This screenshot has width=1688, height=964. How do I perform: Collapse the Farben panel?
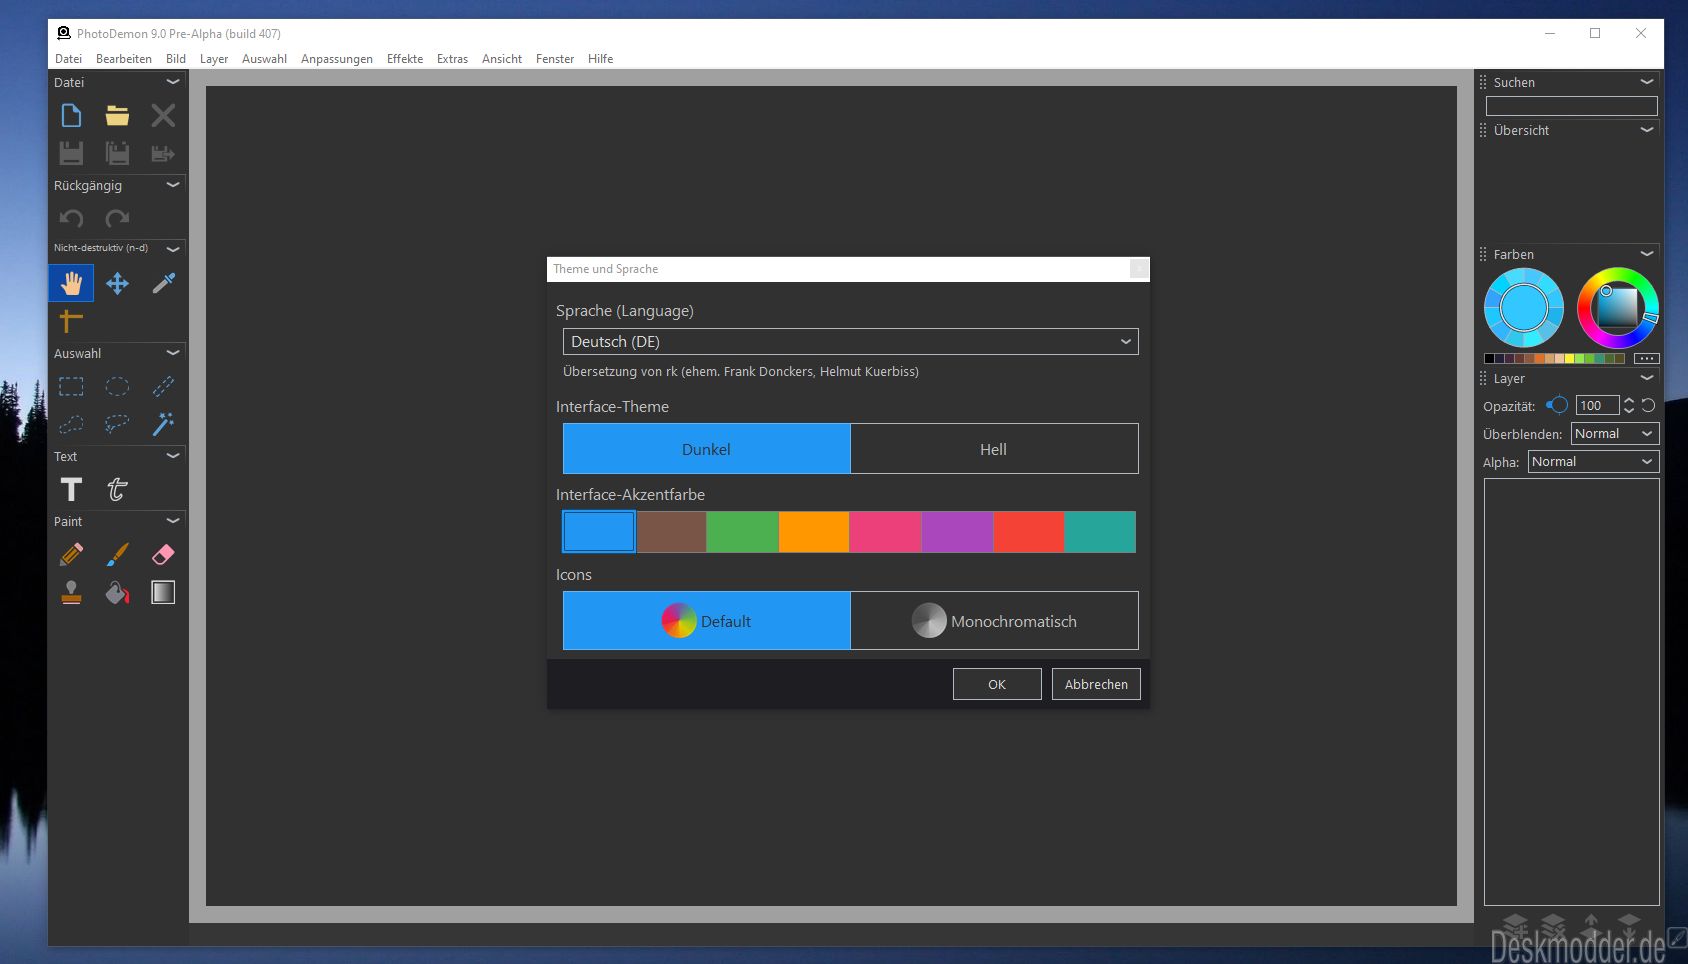pos(1647,254)
